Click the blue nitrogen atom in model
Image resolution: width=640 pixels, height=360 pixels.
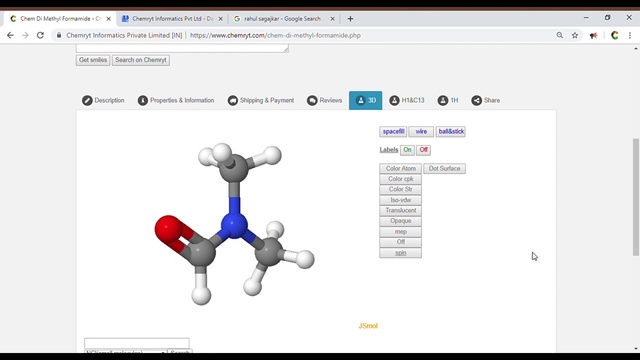coord(234,225)
